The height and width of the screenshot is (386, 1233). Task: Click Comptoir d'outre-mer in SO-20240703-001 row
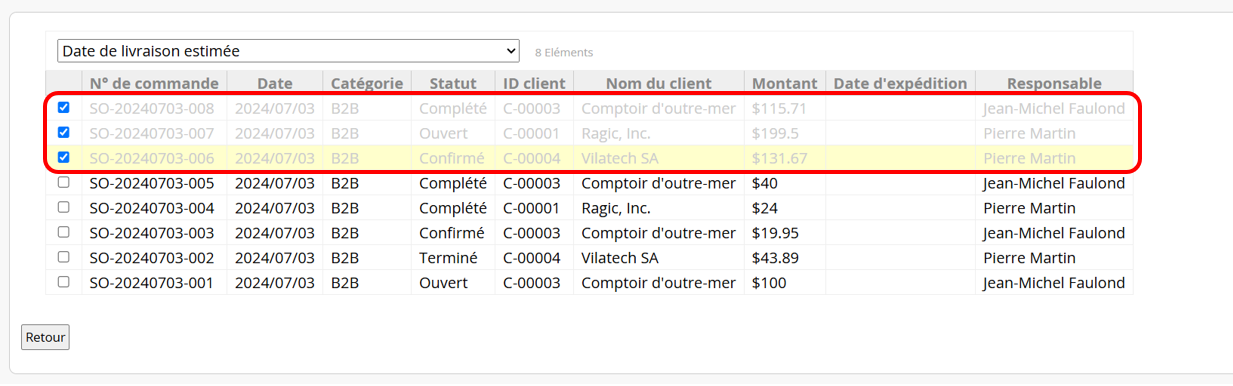coord(658,282)
